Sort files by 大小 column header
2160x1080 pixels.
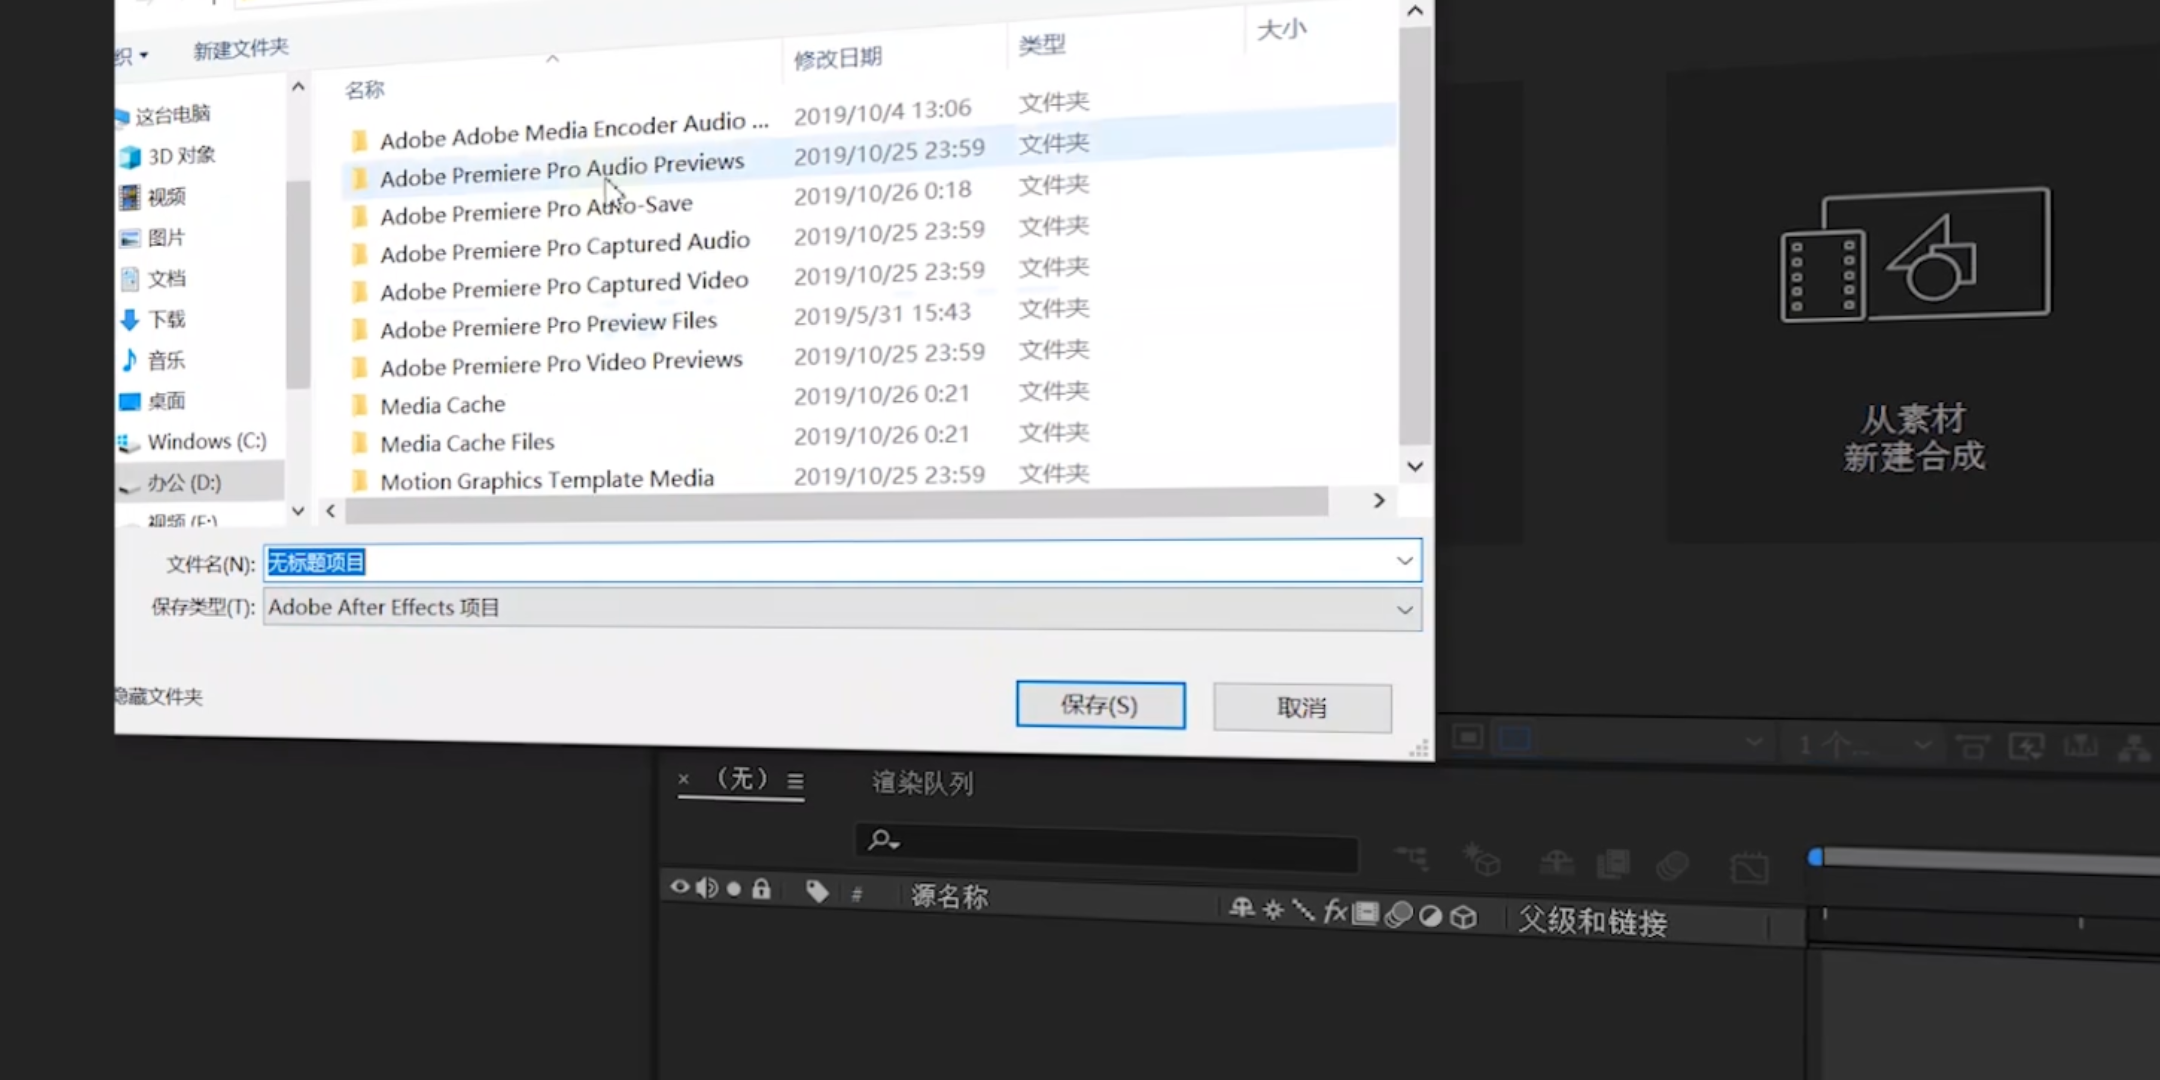pos(1281,29)
